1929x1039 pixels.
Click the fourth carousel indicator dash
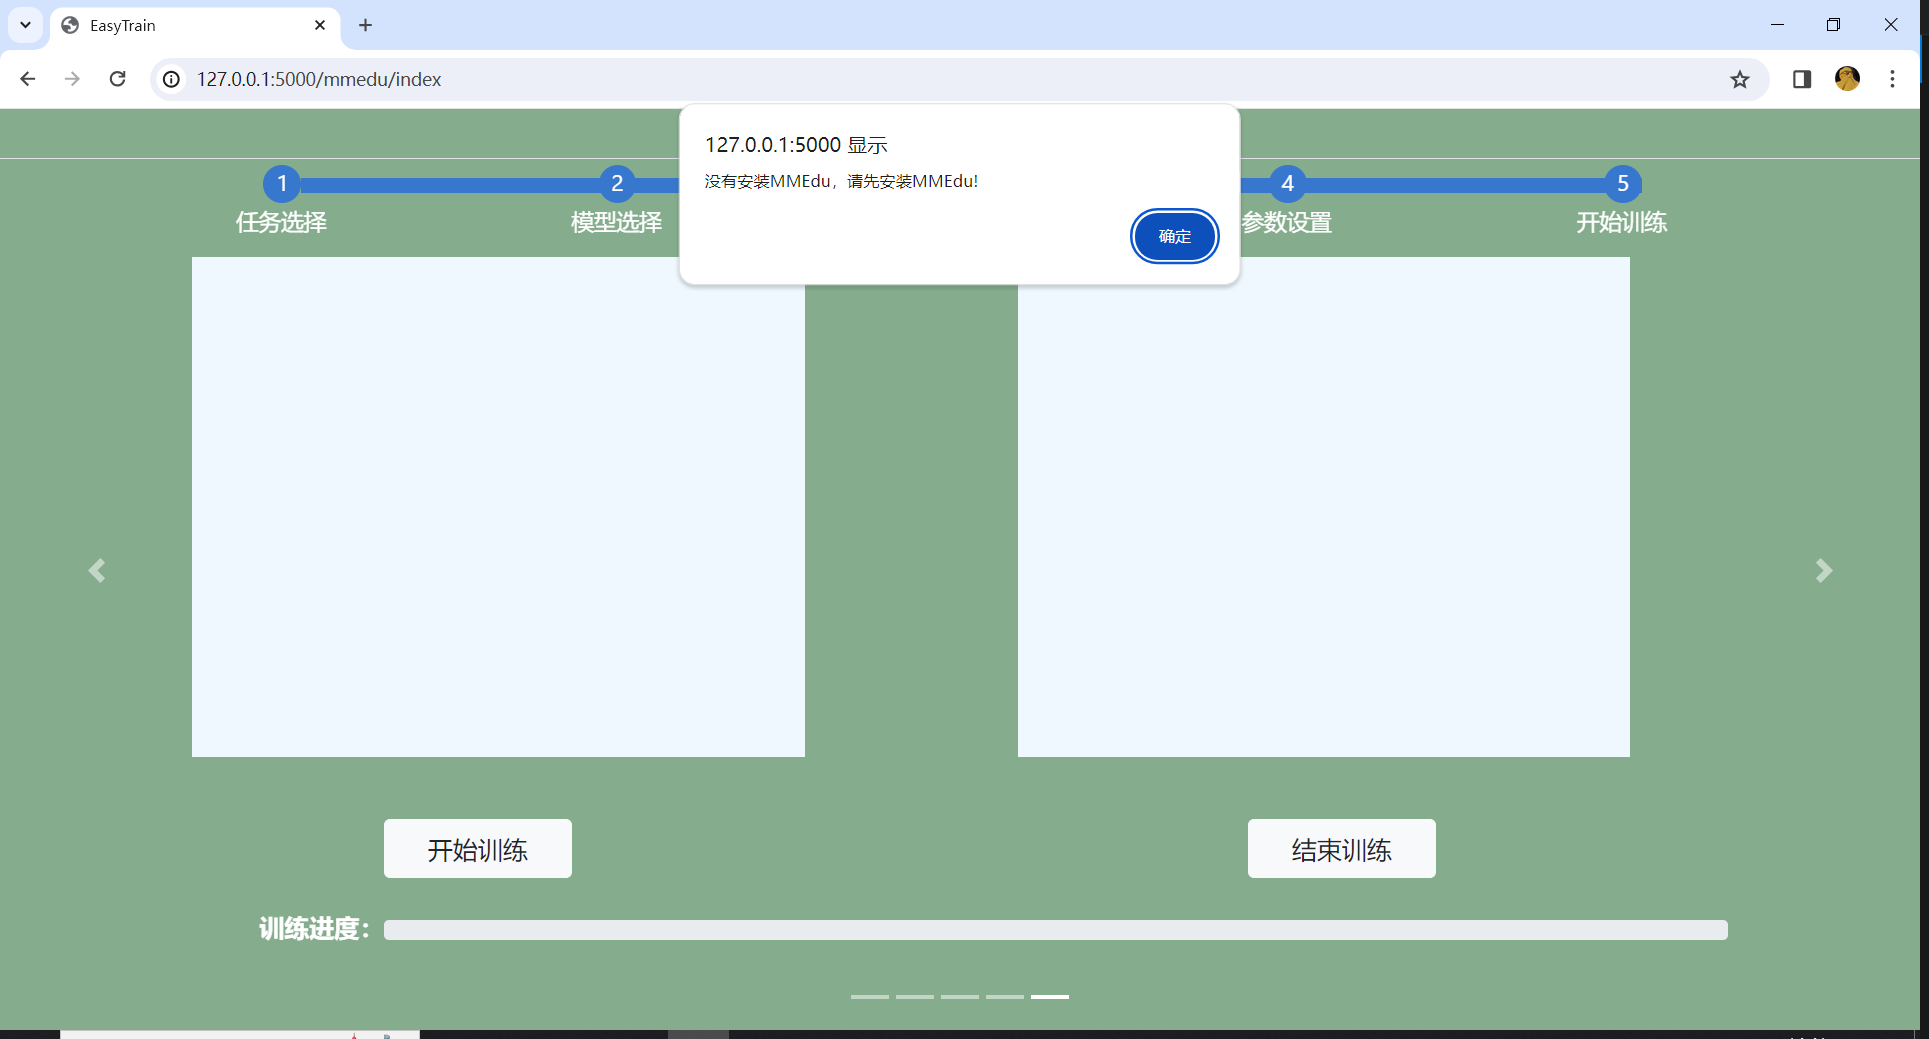click(x=1005, y=996)
